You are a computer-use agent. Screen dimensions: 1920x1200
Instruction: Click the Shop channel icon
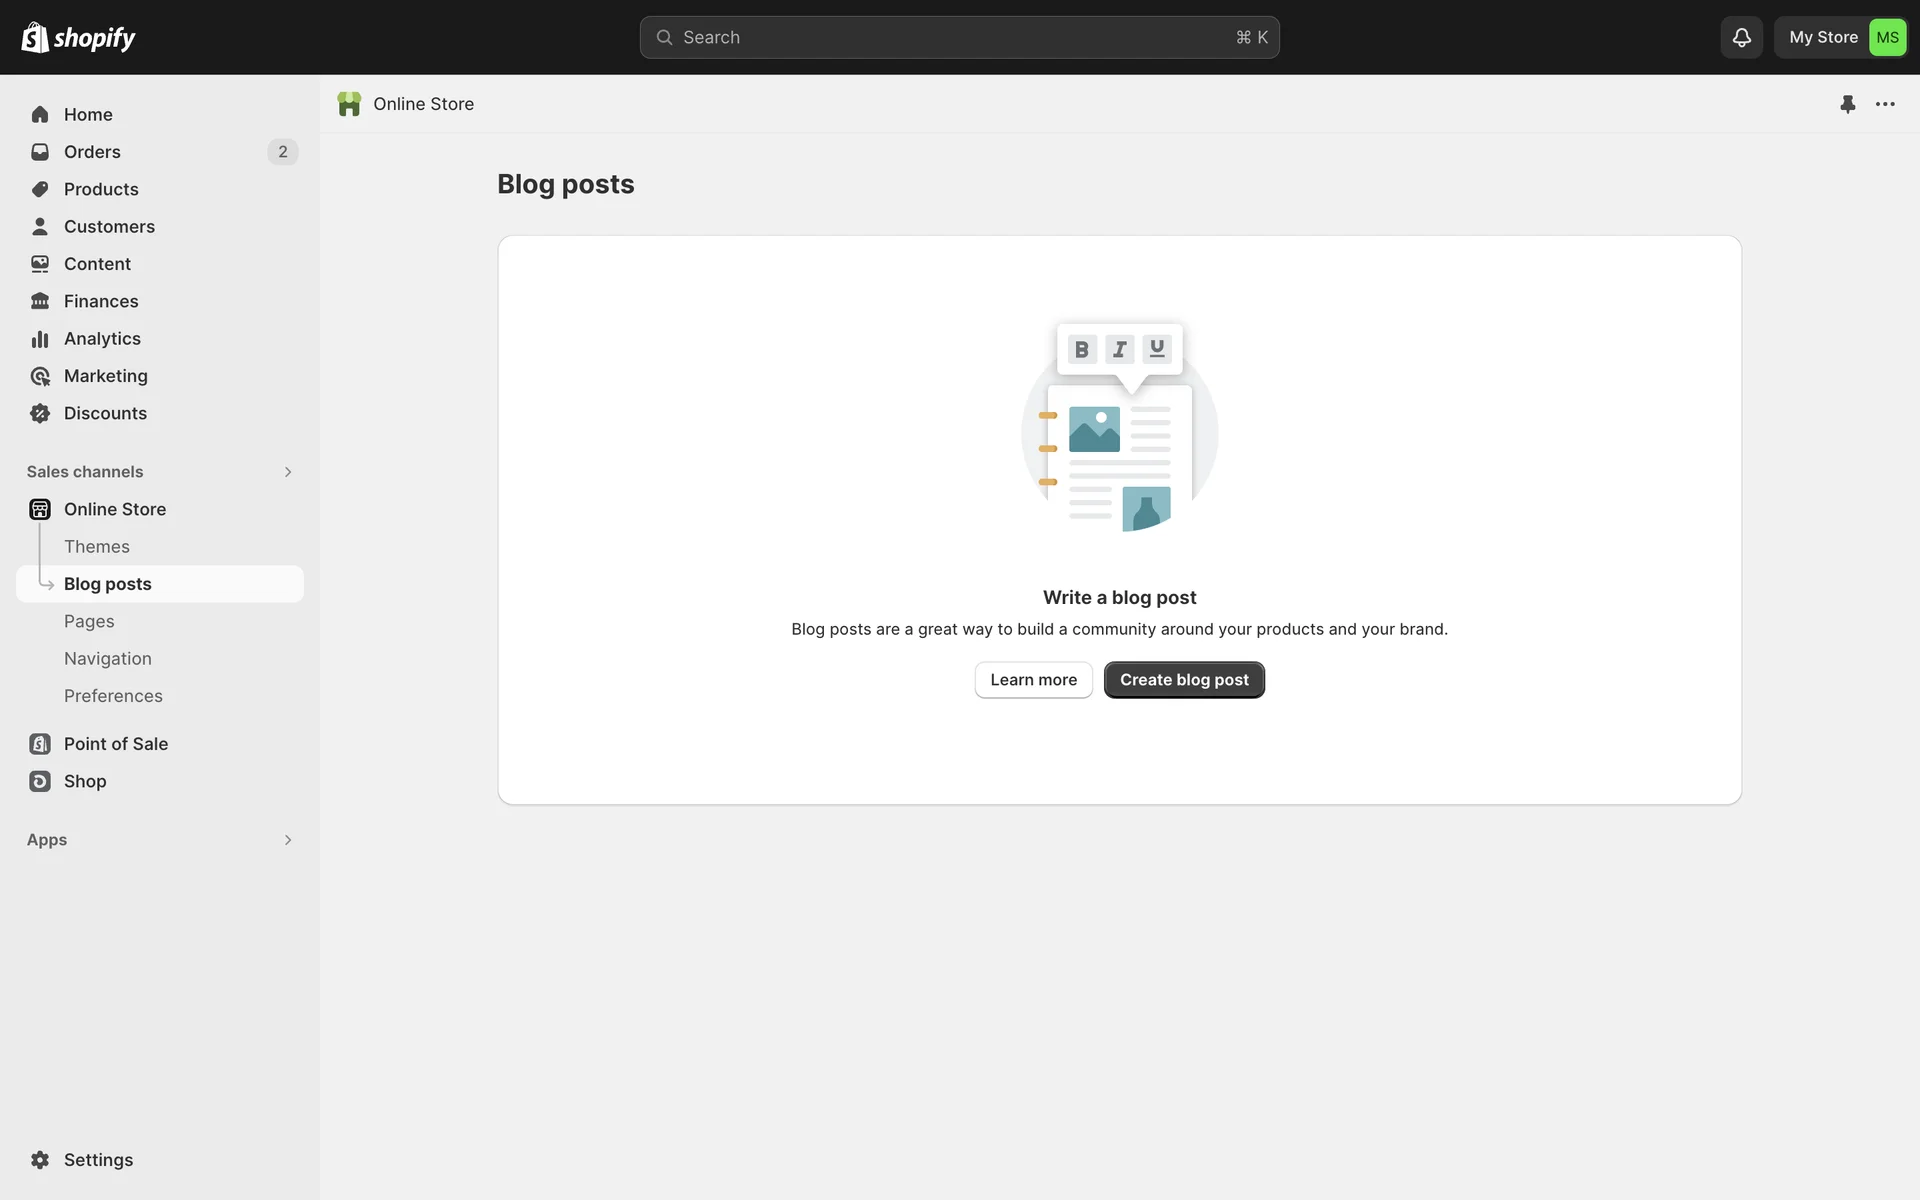(40, 781)
